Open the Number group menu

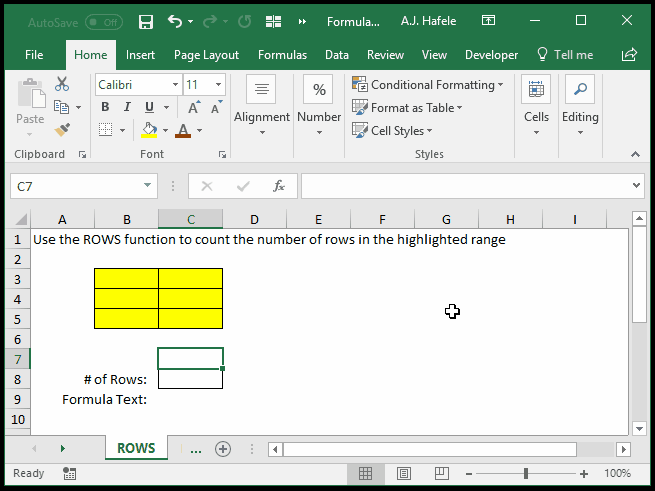(319, 105)
